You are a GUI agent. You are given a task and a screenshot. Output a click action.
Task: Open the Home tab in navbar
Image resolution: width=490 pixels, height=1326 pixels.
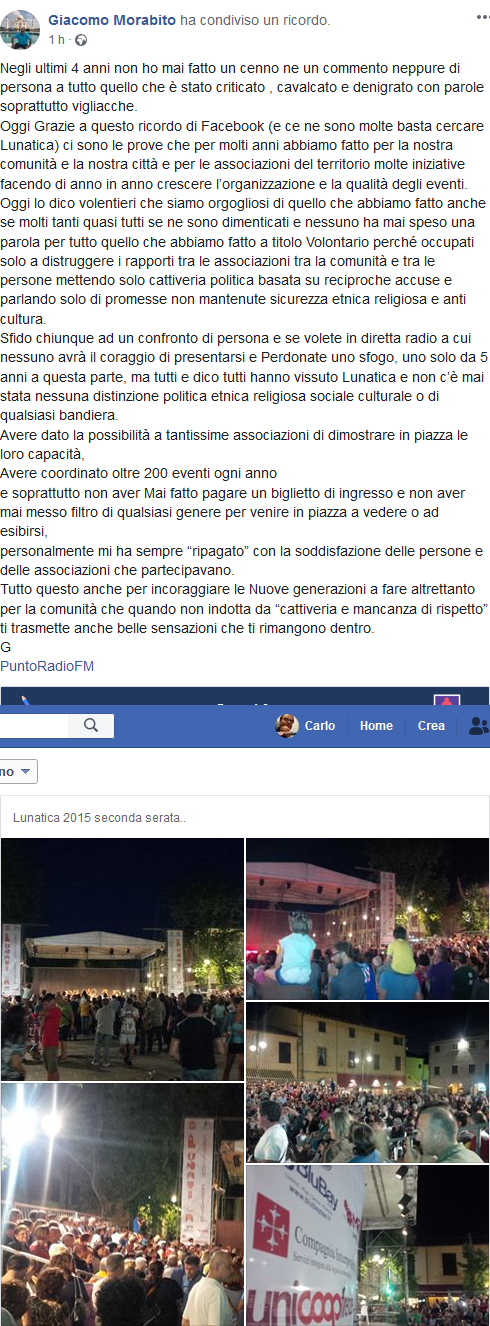tap(376, 726)
